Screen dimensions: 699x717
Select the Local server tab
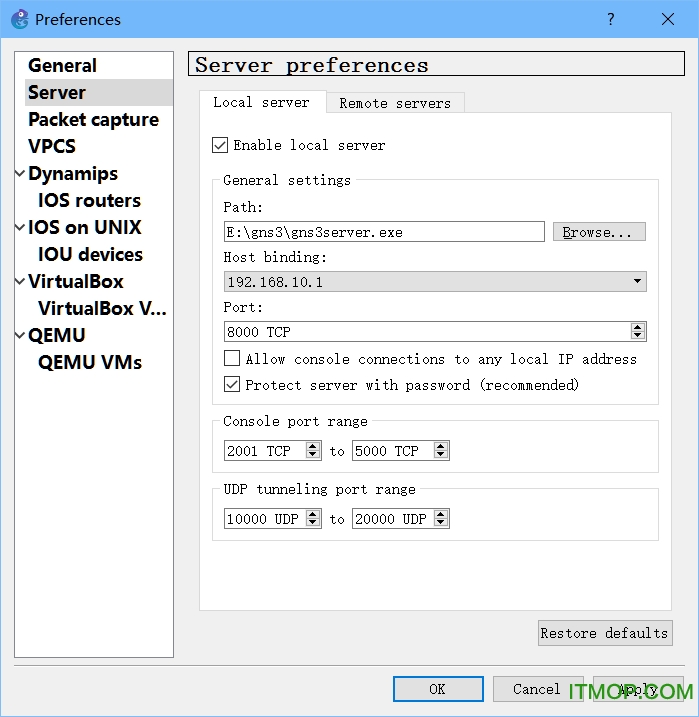click(x=261, y=102)
